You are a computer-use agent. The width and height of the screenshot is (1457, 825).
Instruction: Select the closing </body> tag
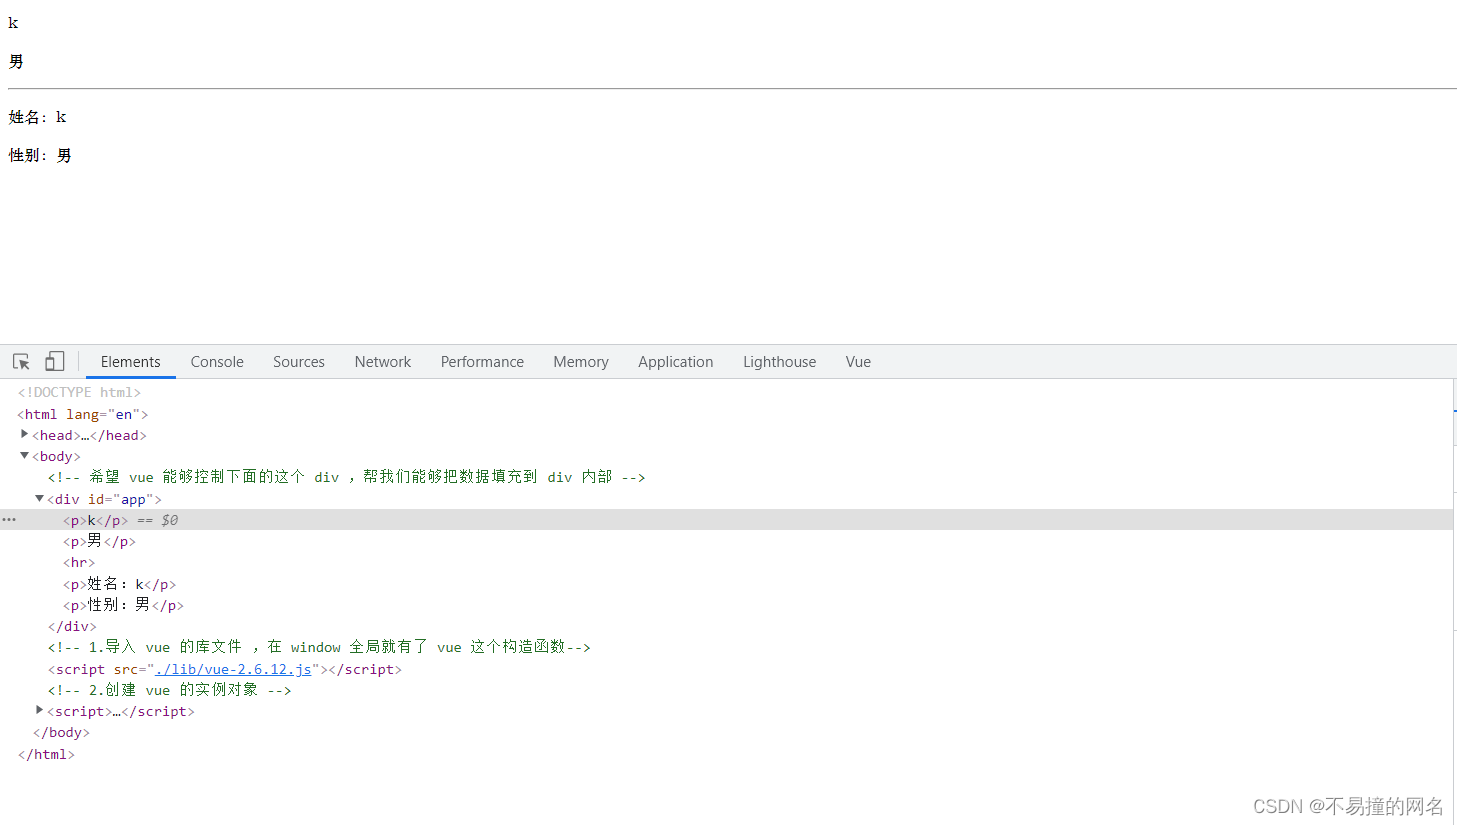[x=61, y=733]
